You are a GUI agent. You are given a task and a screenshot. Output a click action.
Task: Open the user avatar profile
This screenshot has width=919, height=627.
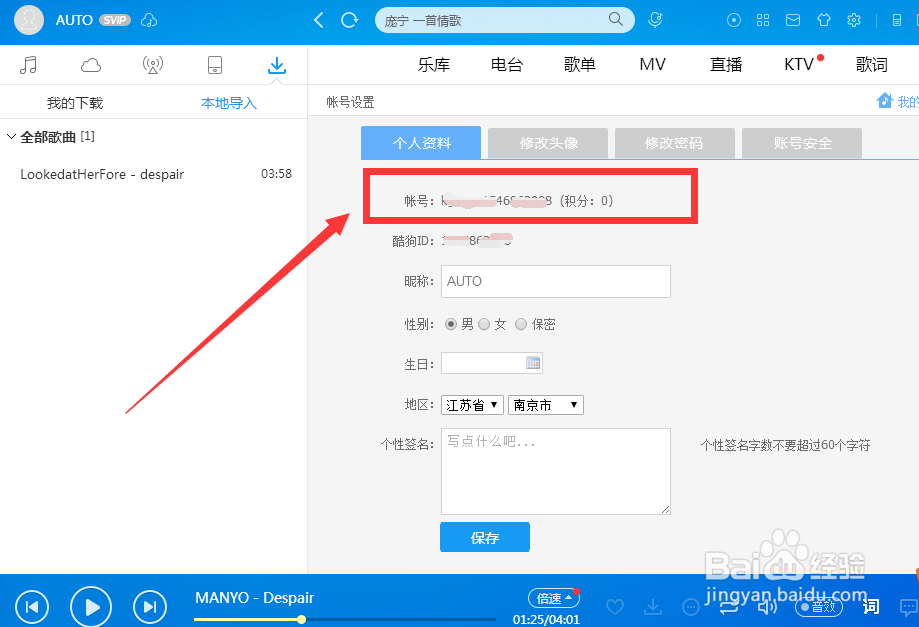(x=29, y=20)
